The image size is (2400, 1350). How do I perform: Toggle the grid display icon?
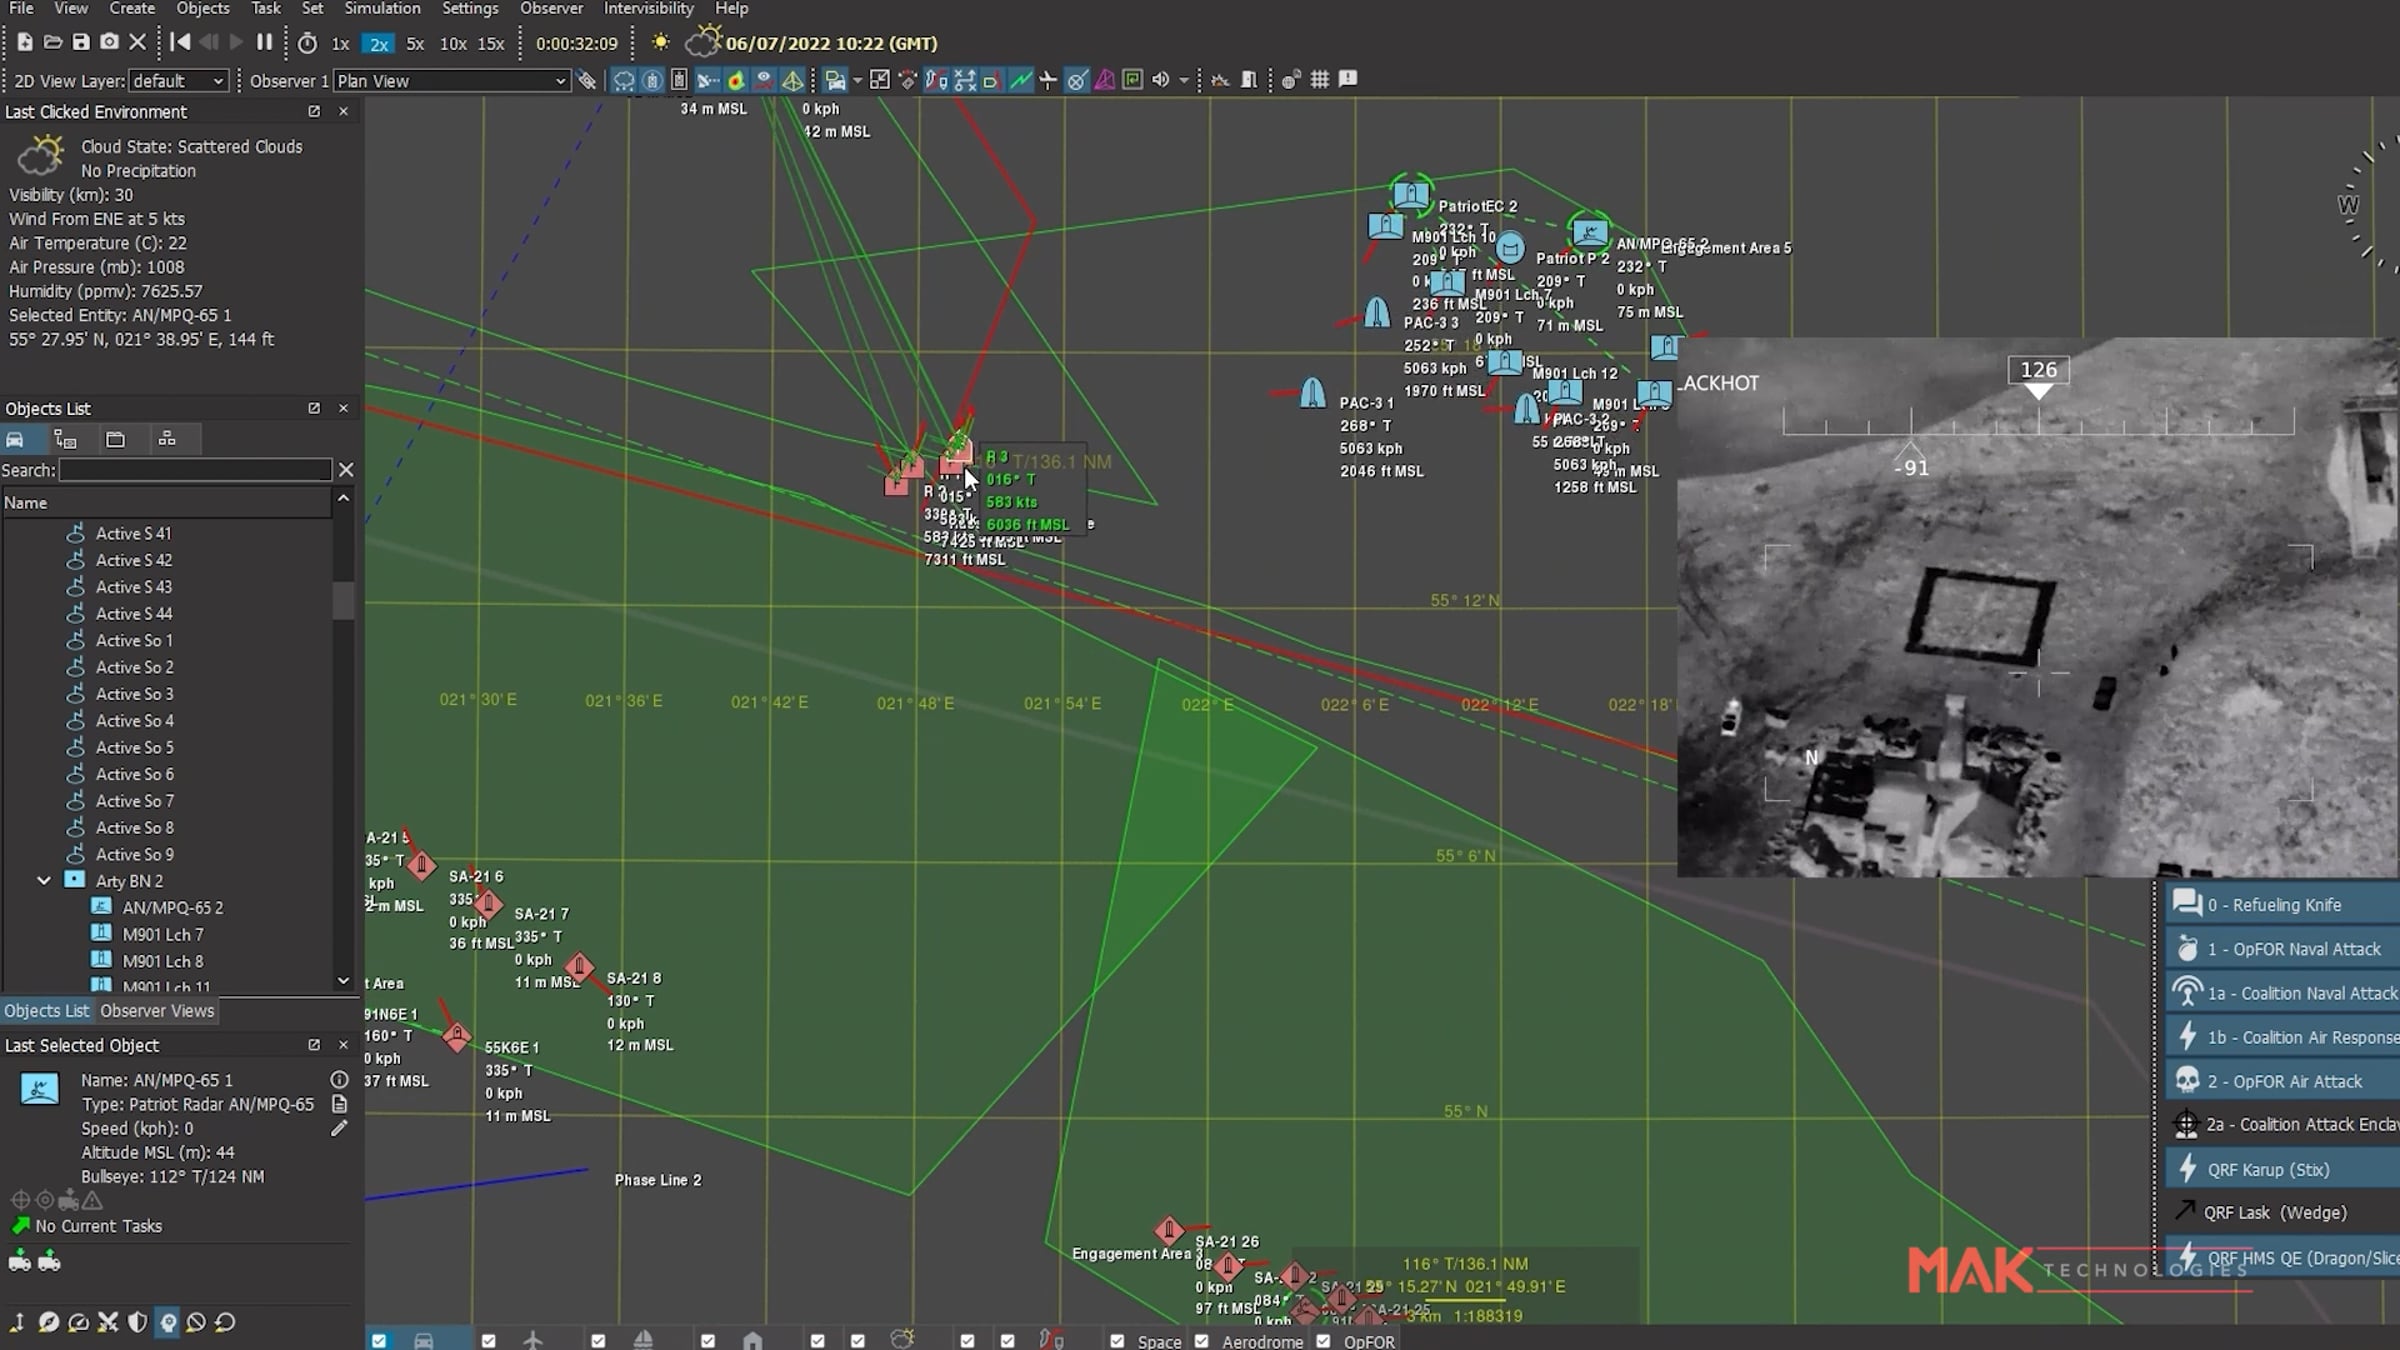point(1319,79)
